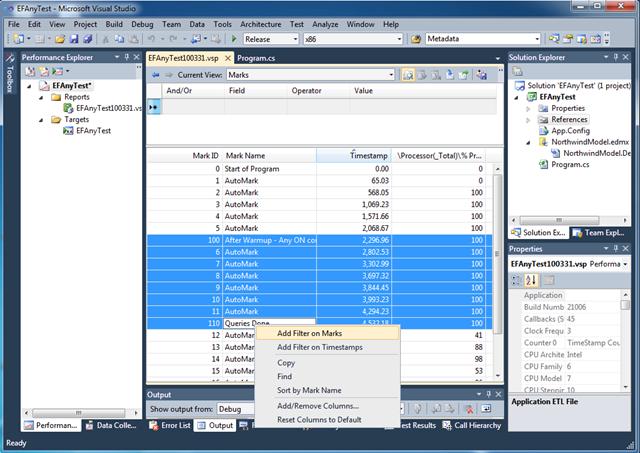
Task: Switch to Call Hierarchy tab
Action: pyautogui.click(x=472, y=425)
